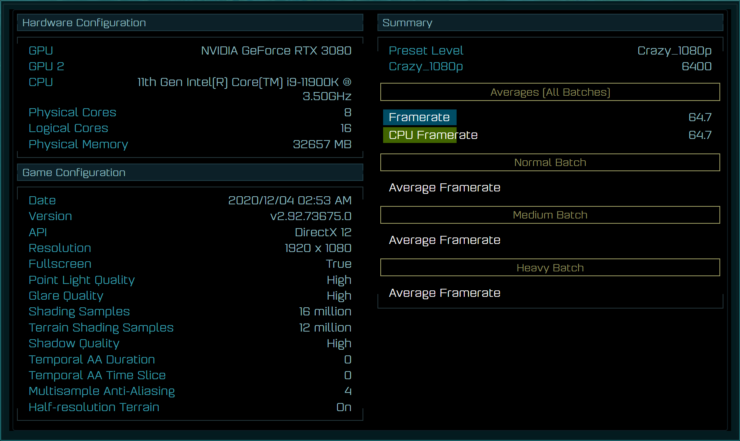Click the blue Framerate bar
The width and height of the screenshot is (740, 441).
(x=419, y=118)
